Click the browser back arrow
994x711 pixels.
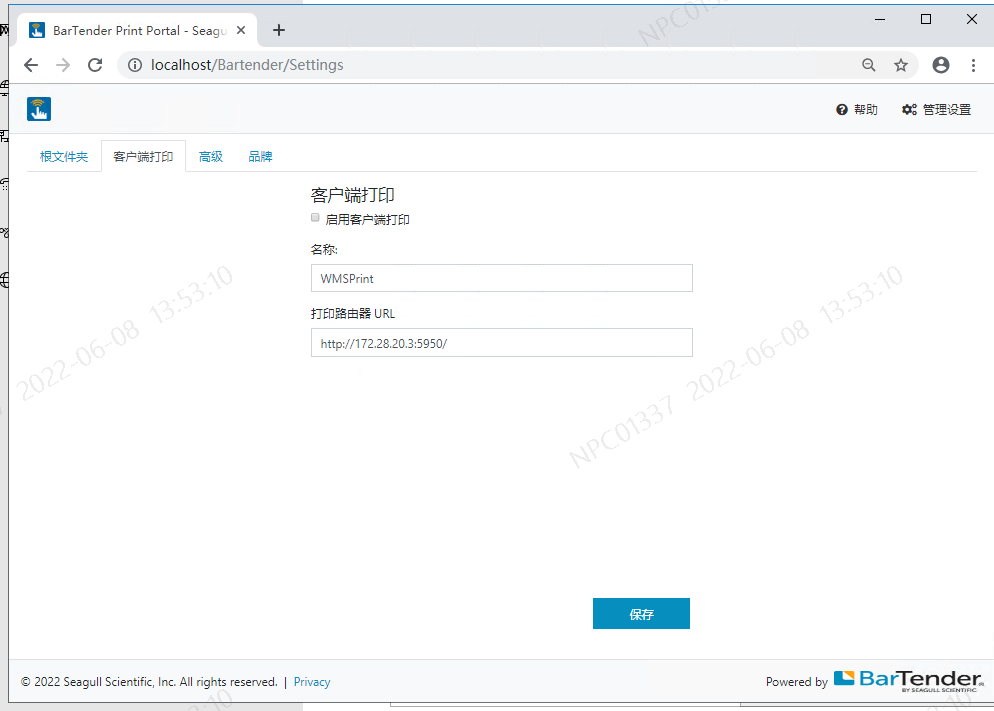coord(30,64)
